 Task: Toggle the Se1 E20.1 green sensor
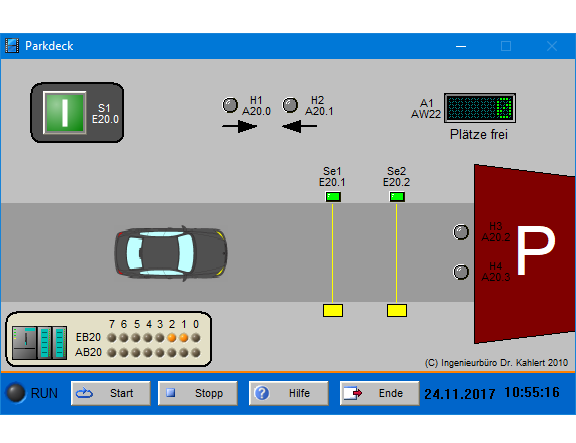(x=333, y=197)
